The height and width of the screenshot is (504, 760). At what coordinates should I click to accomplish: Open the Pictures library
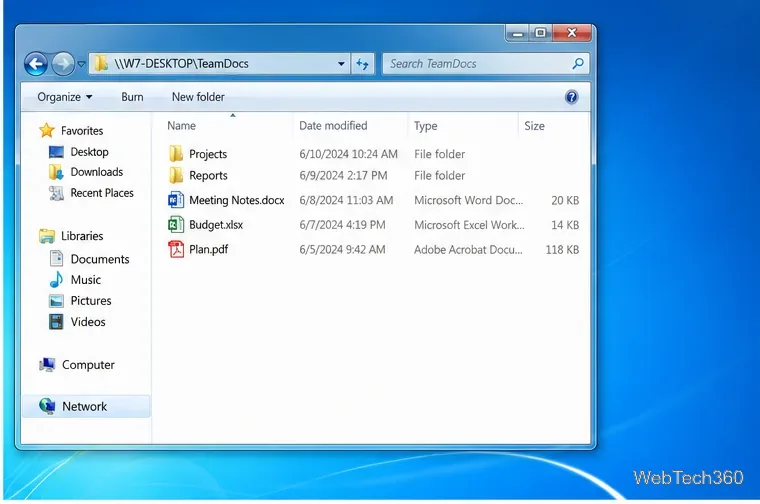[91, 300]
